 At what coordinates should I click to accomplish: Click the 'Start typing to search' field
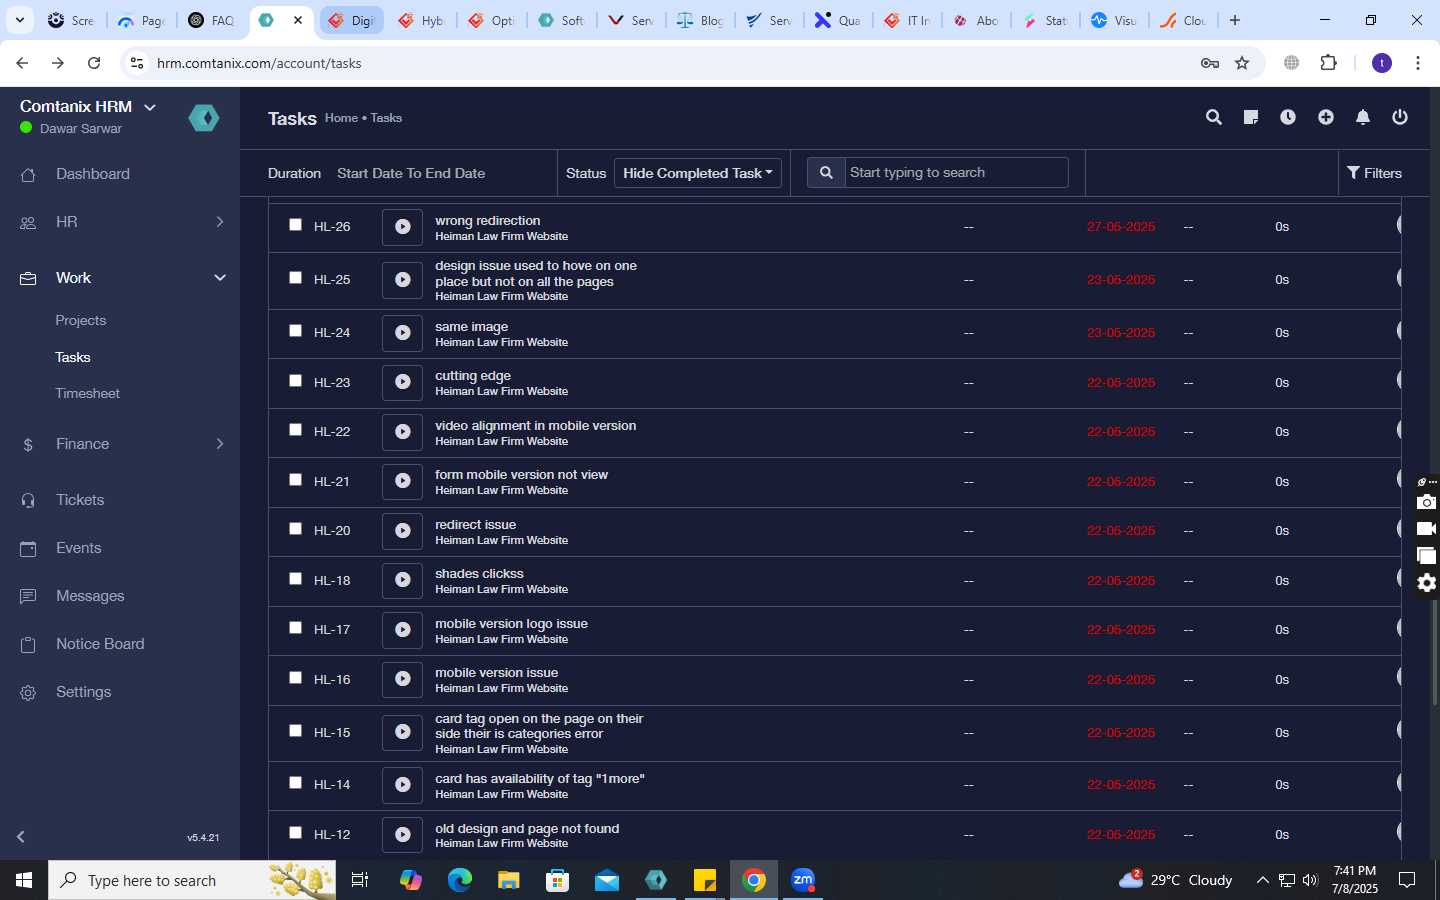[x=956, y=173]
